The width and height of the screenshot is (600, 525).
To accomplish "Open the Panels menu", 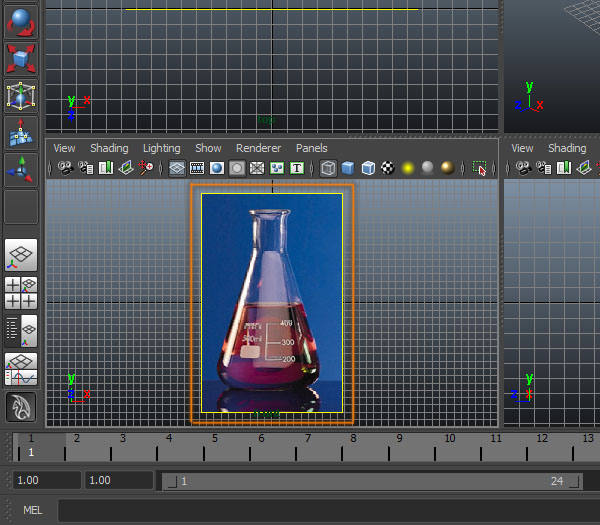I will (311, 148).
